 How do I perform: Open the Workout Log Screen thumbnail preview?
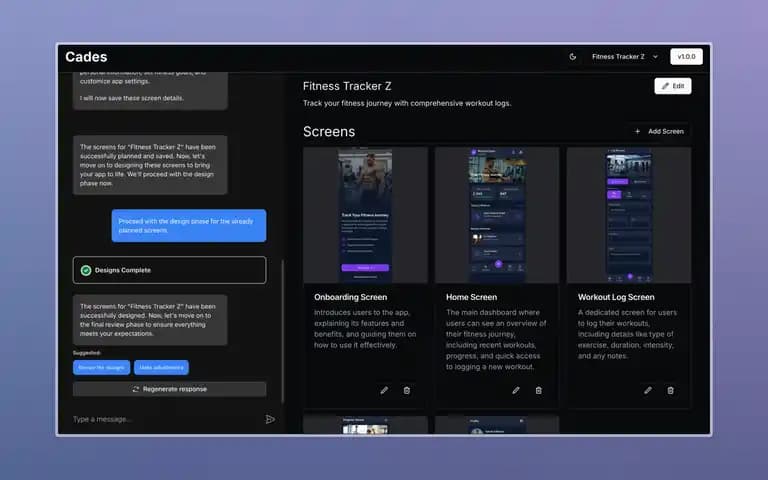pos(629,215)
